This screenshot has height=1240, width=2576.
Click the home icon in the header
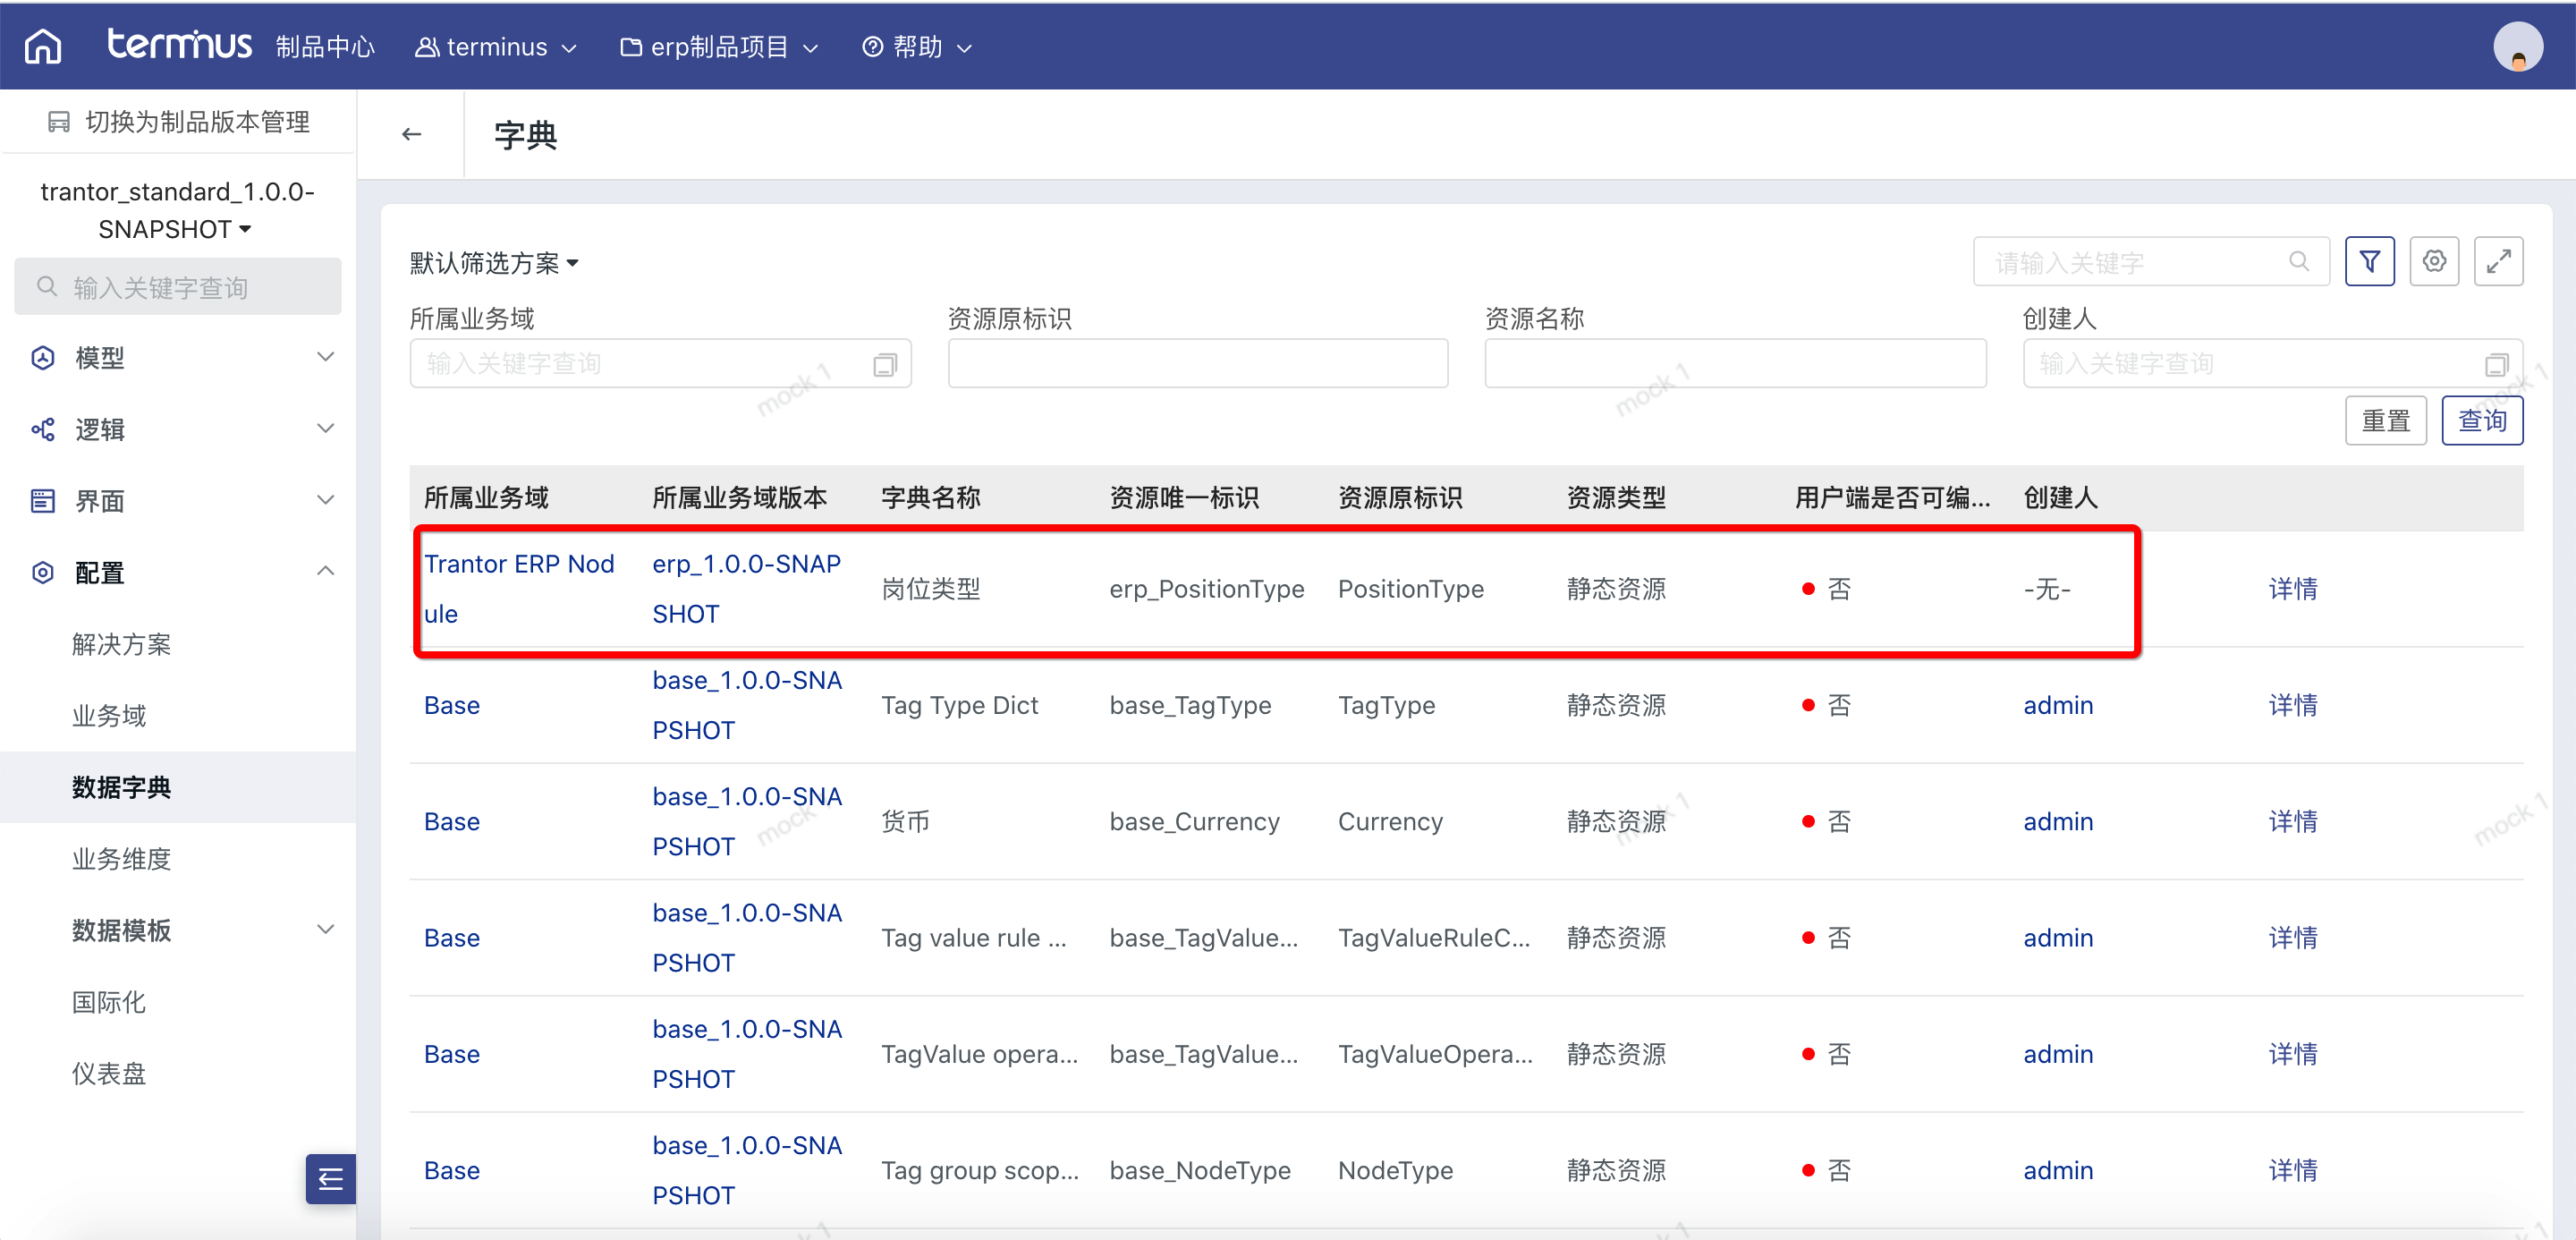[x=42, y=46]
